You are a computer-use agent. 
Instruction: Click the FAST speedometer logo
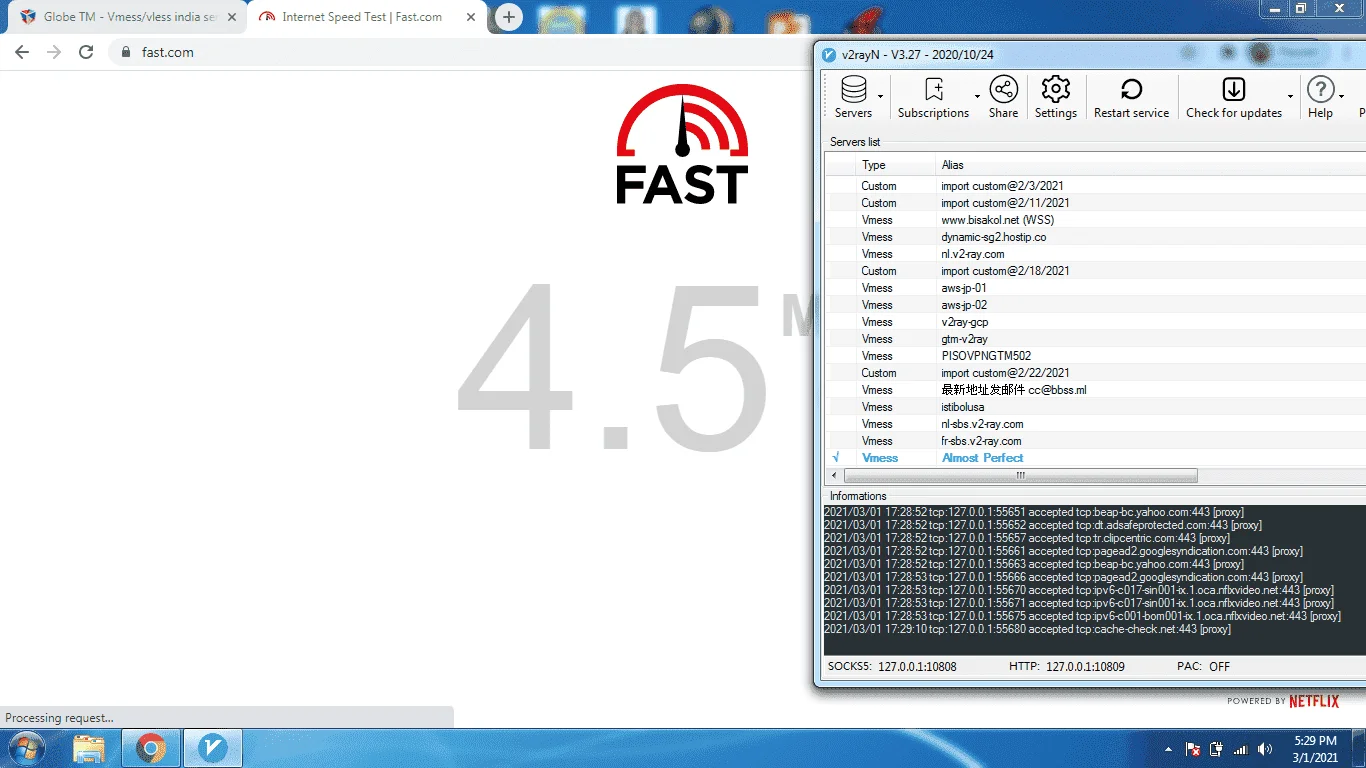tap(682, 144)
